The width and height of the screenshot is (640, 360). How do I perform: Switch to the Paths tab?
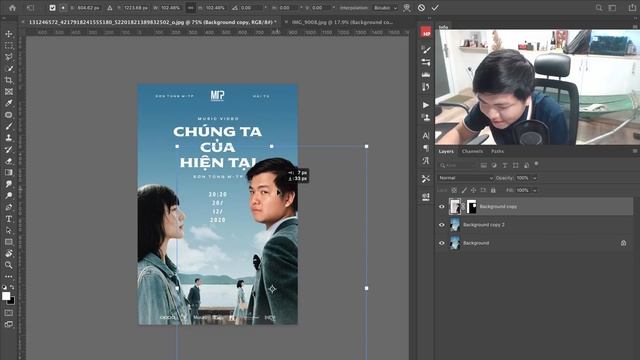pyautogui.click(x=497, y=151)
